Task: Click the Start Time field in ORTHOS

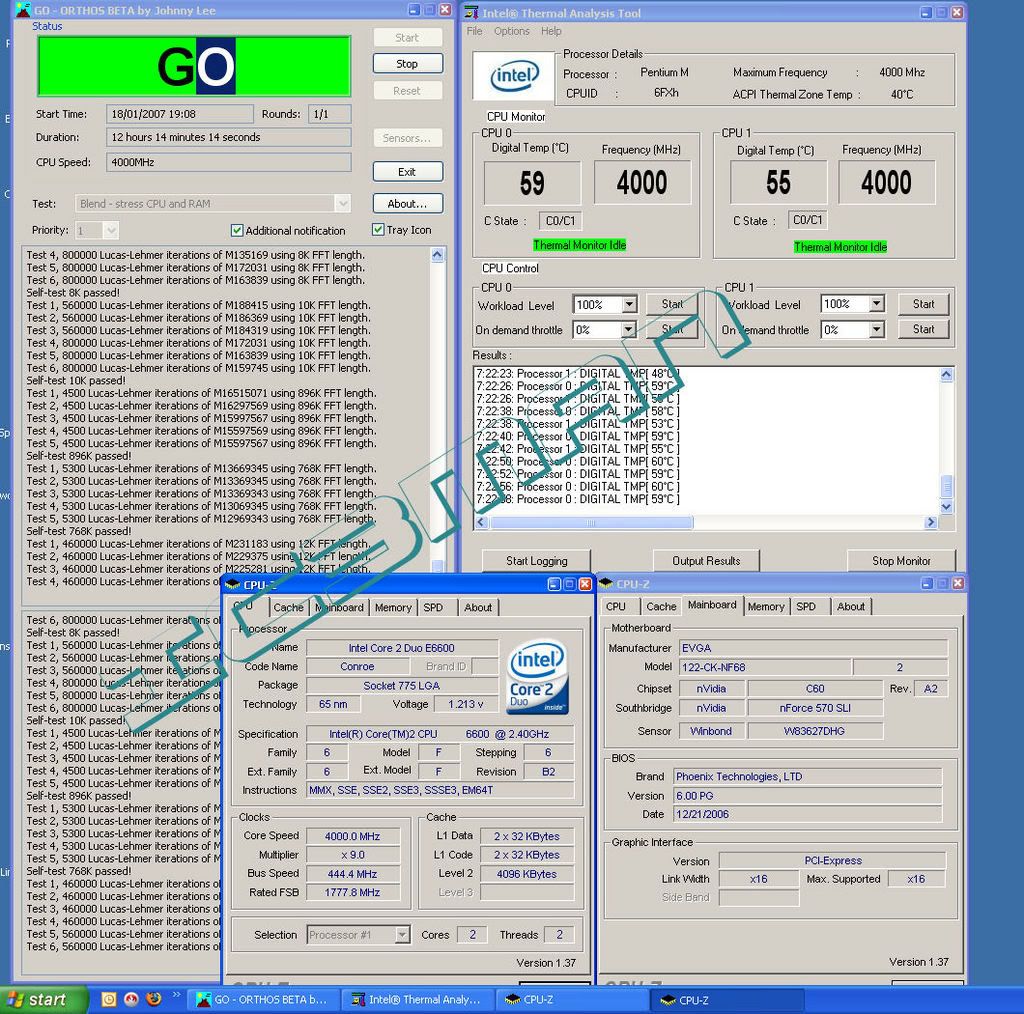Action: (180, 114)
